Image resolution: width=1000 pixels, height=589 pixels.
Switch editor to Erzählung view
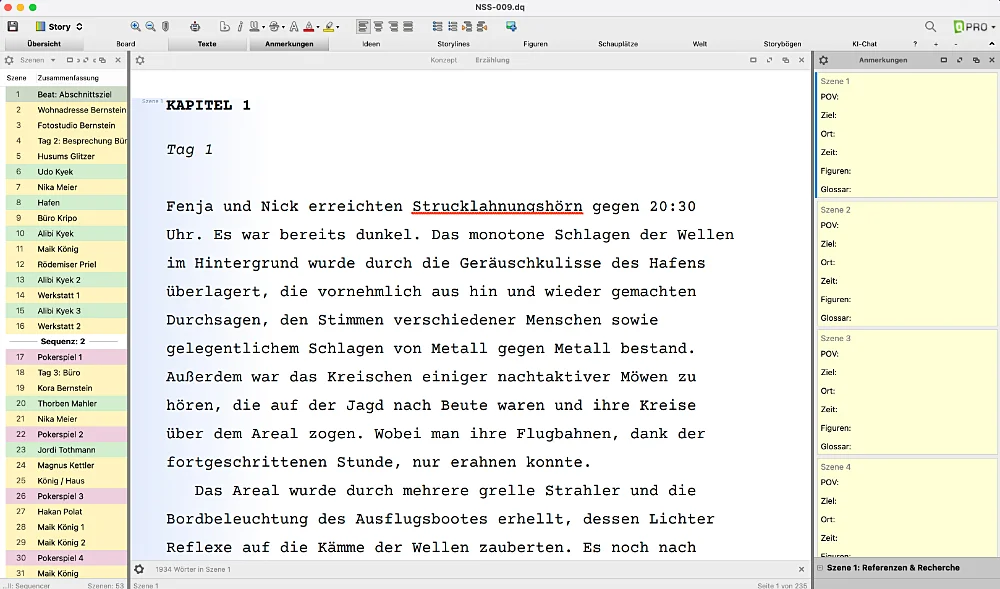pyautogui.click(x=492, y=60)
